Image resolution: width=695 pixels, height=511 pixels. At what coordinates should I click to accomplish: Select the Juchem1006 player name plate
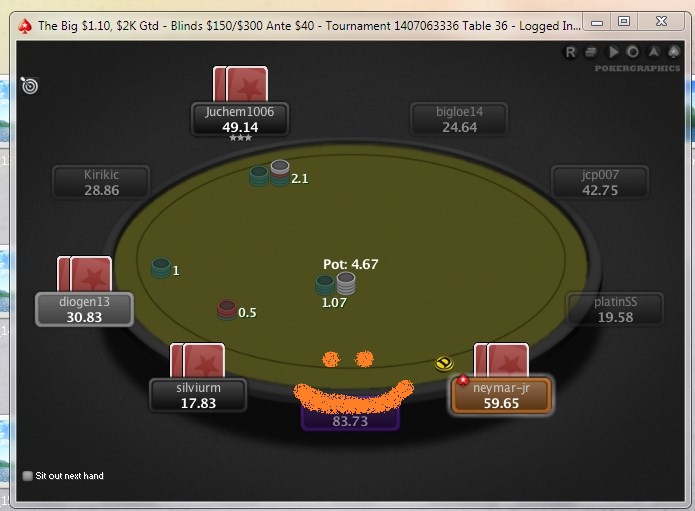(x=240, y=119)
